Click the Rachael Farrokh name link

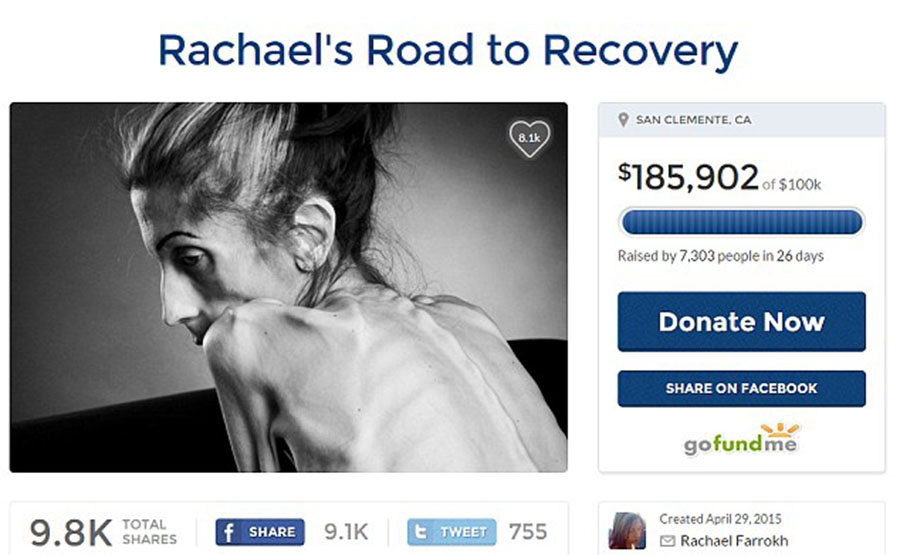pos(734,541)
